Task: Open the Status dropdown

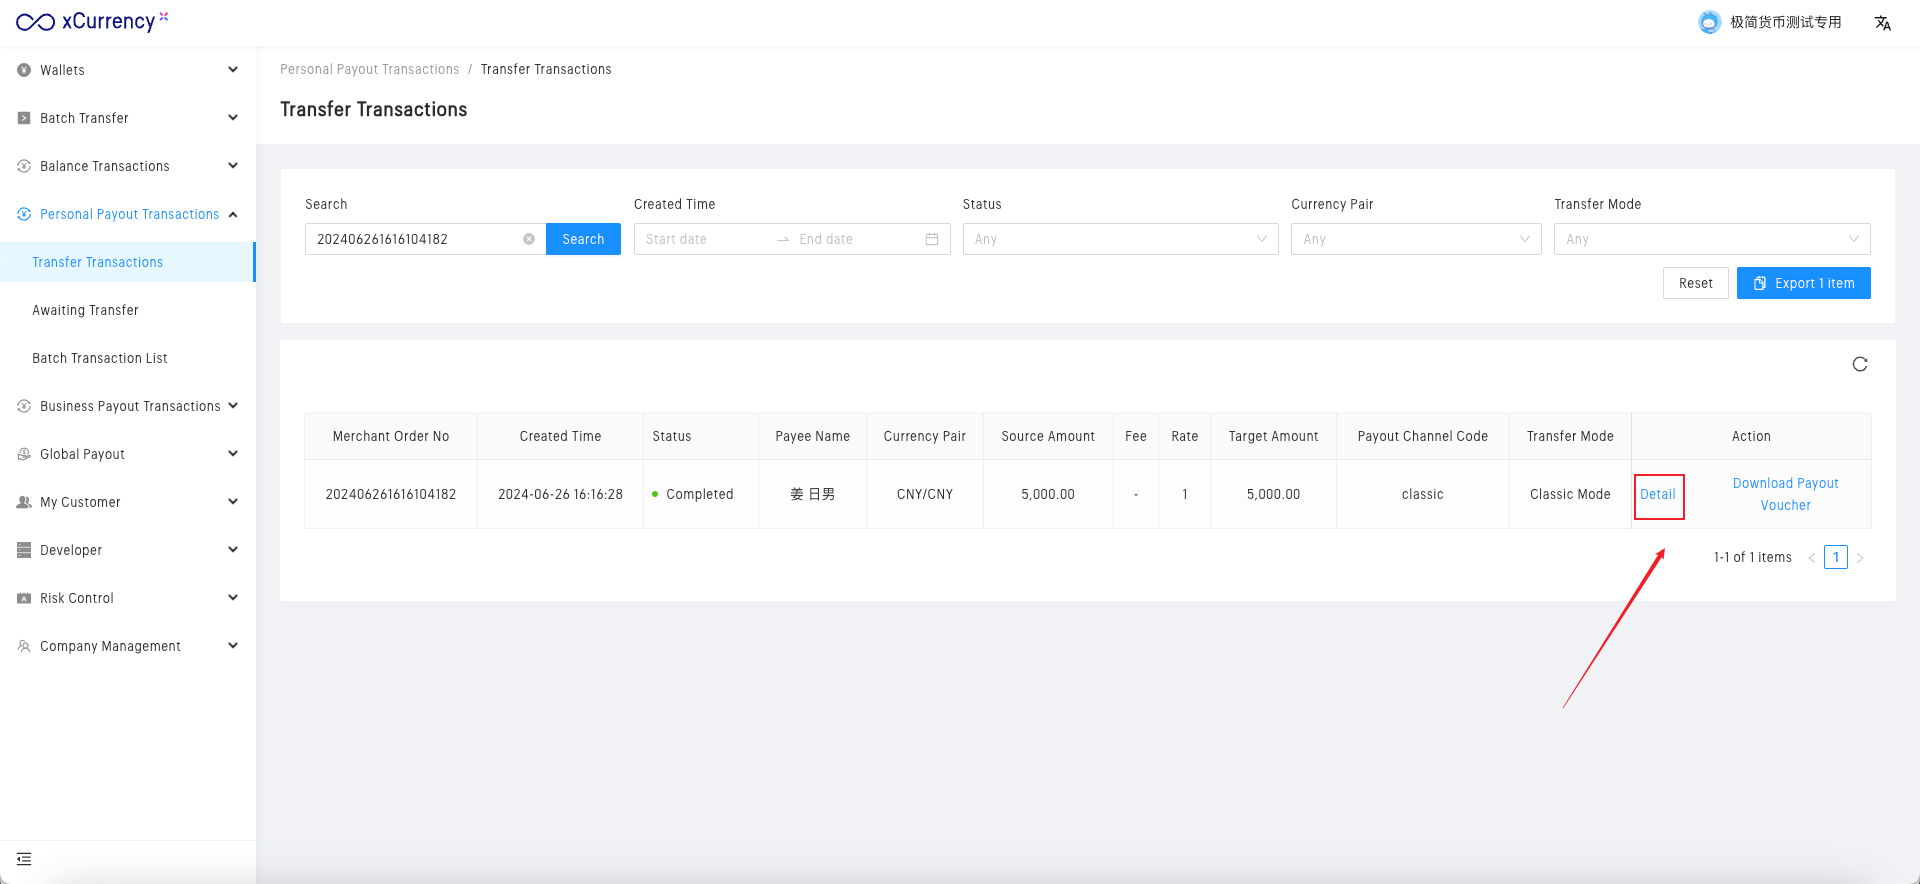Action: pyautogui.click(x=1119, y=239)
